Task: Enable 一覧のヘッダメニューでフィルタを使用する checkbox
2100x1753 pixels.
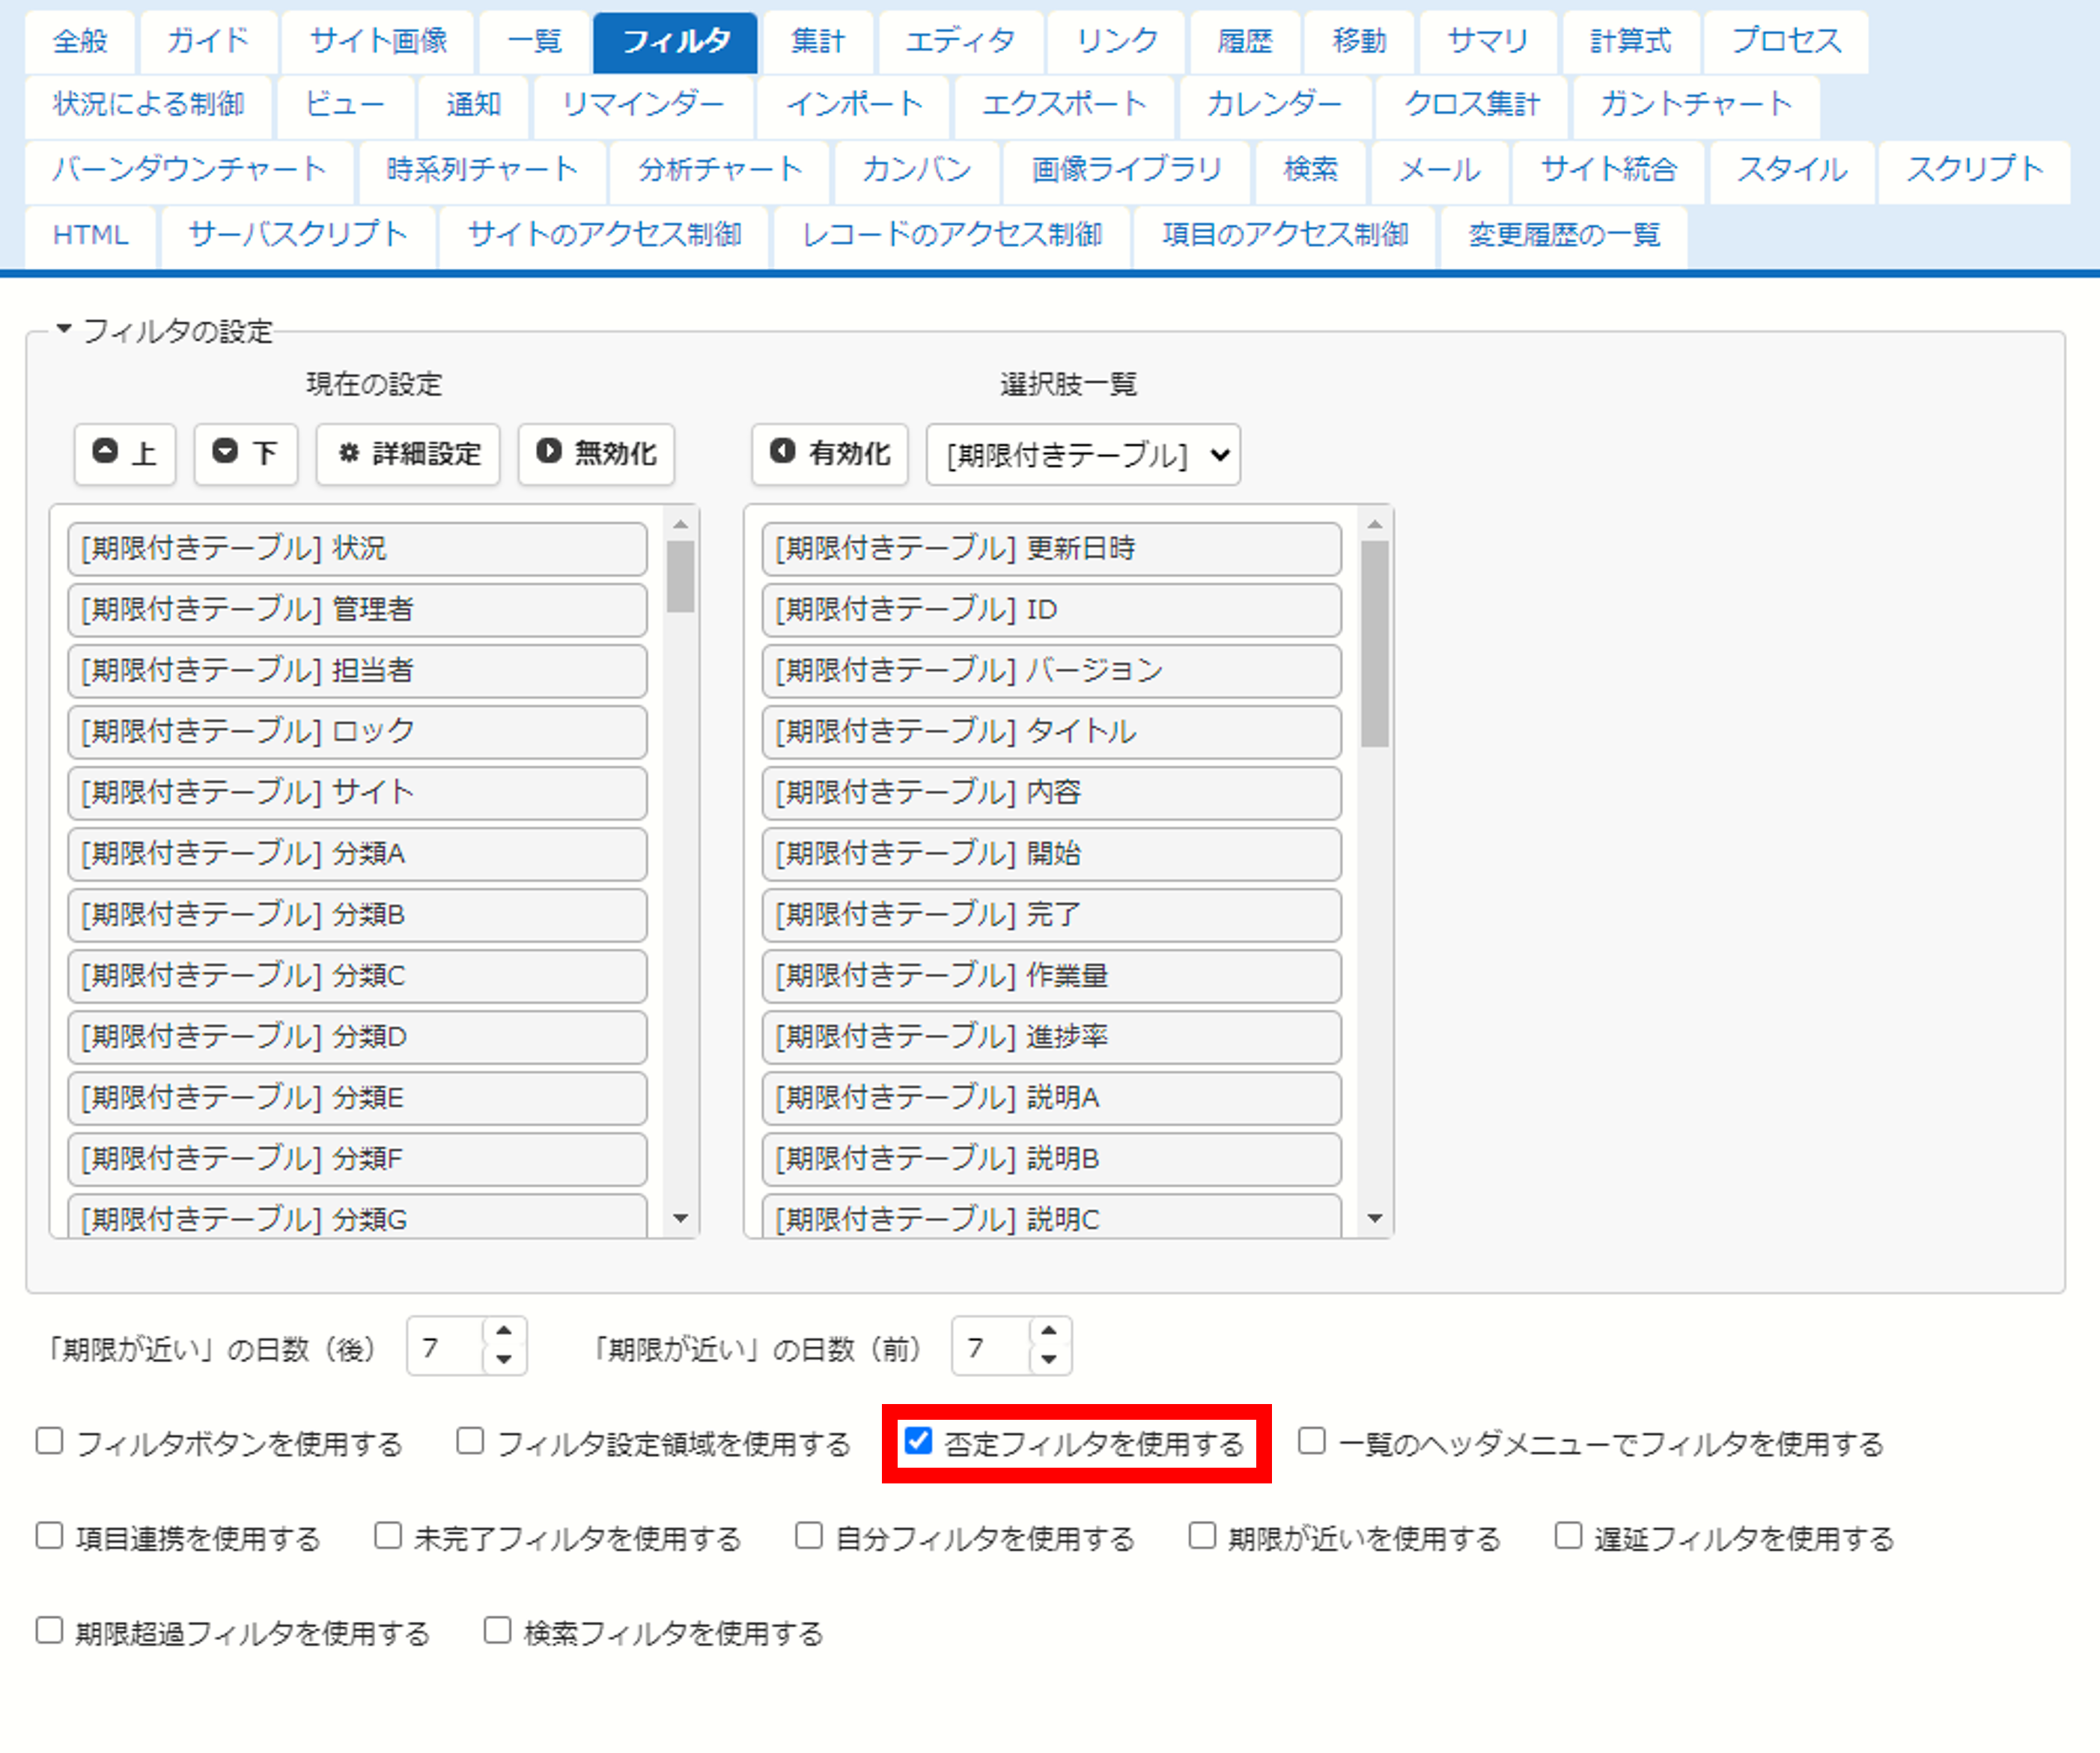Action: (x=1312, y=1441)
